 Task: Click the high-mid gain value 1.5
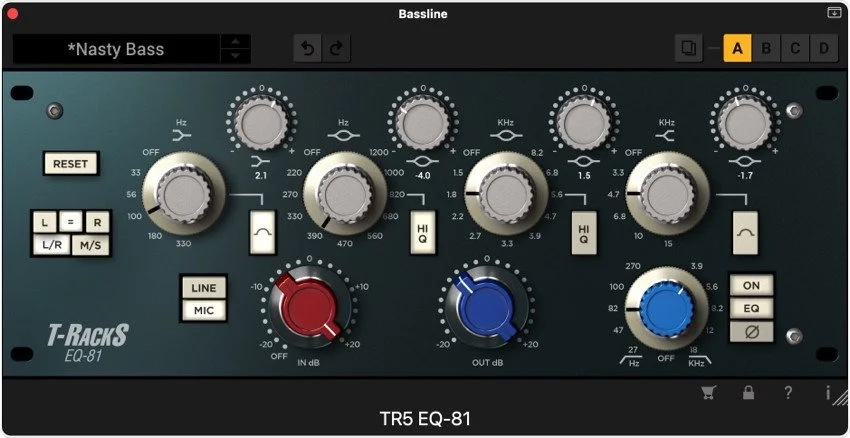point(584,176)
